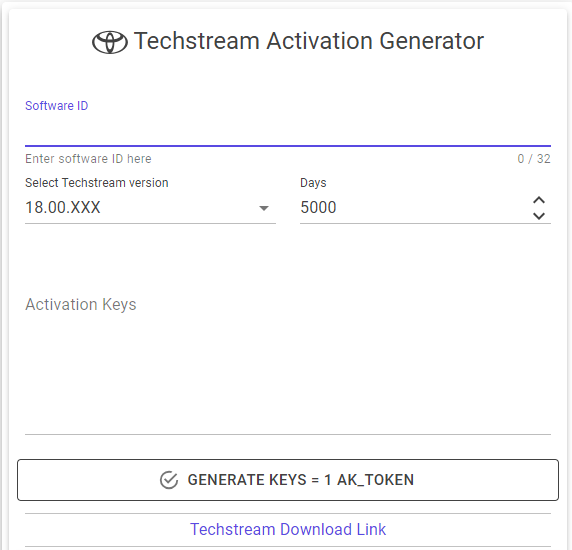Viewport: 572px width, 550px height.
Task: Click the 0 / 32 character counter
Action: point(534,159)
